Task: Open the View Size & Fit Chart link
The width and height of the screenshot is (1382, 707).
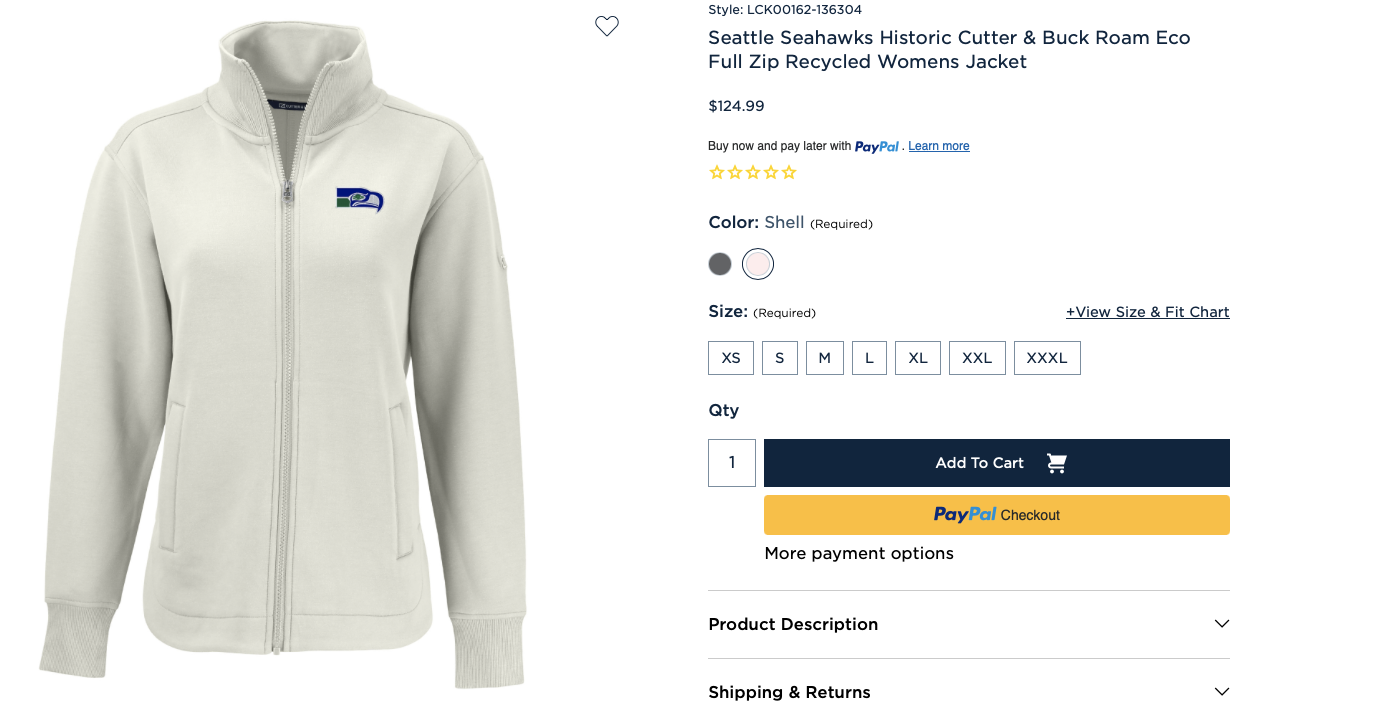Action: [1147, 312]
